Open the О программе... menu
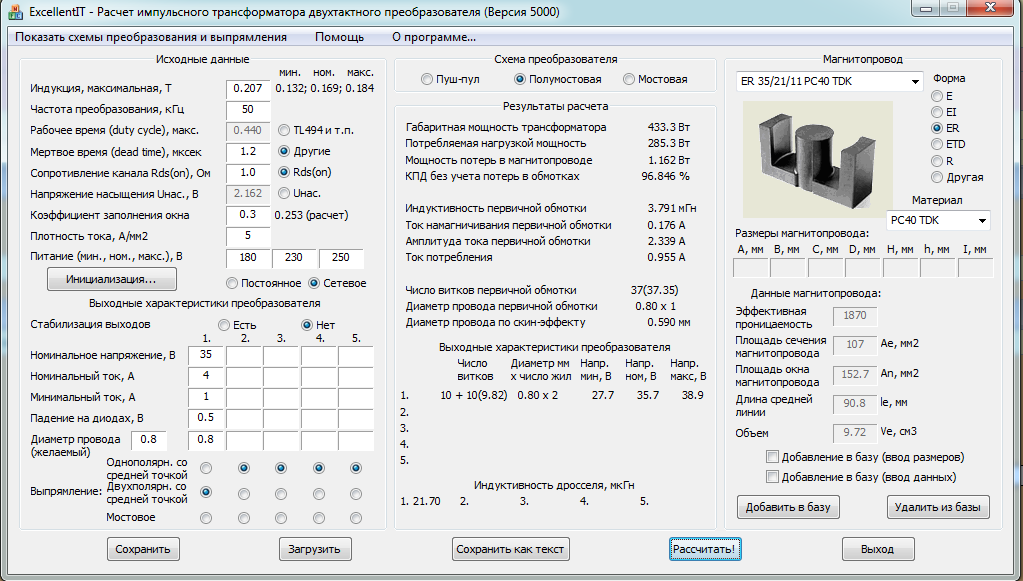This screenshot has height=581, width=1023. (x=433, y=37)
